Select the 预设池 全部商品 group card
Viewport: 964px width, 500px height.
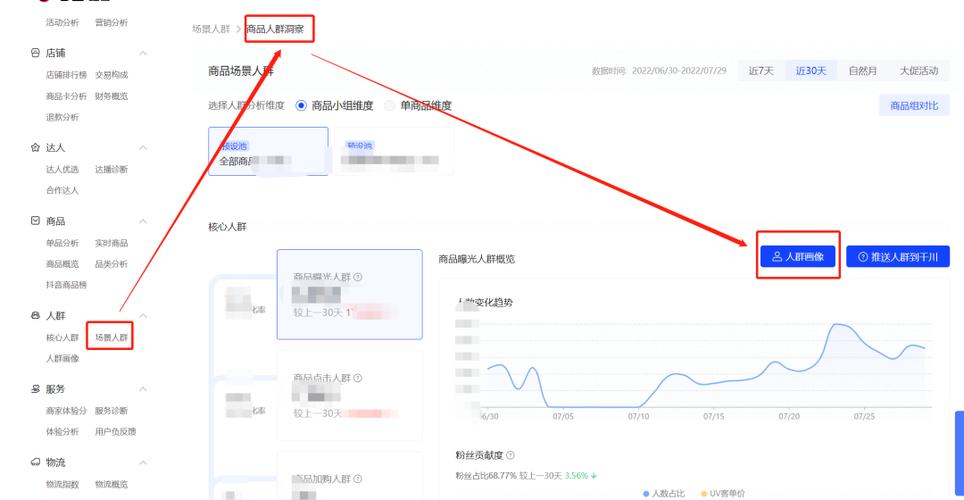pyautogui.click(x=268, y=151)
